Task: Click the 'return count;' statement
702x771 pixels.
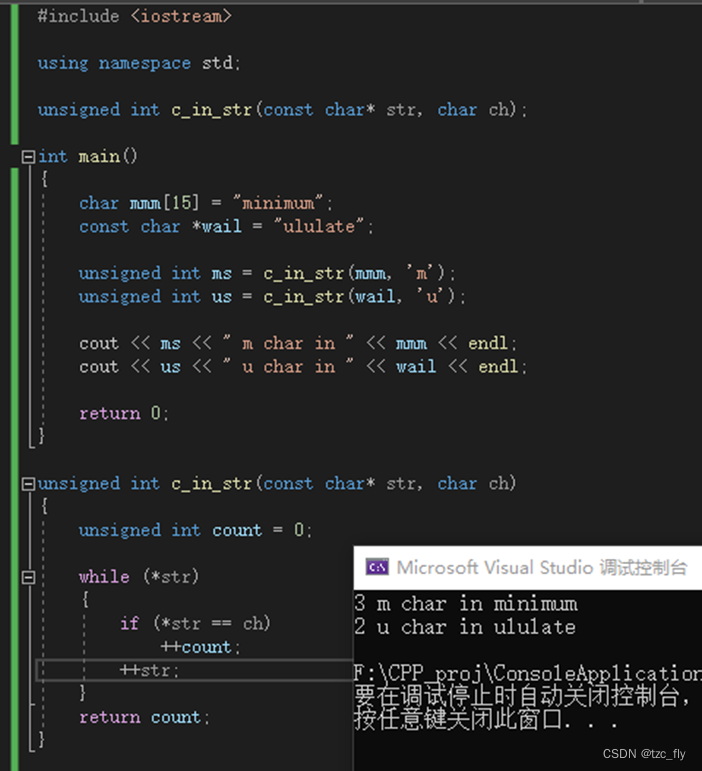Action: click(x=145, y=717)
